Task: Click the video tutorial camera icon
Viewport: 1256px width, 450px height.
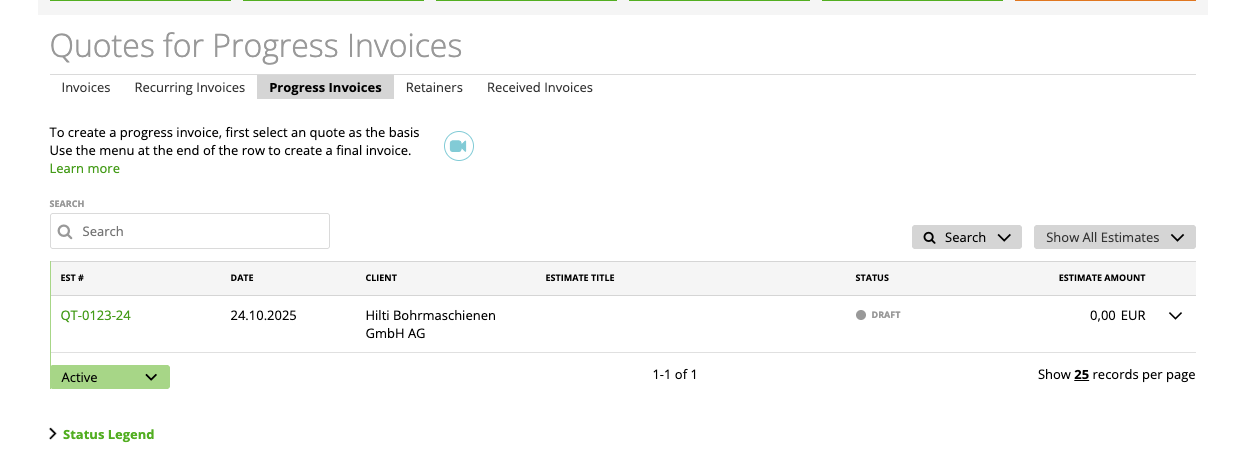Action: pyautogui.click(x=458, y=146)
